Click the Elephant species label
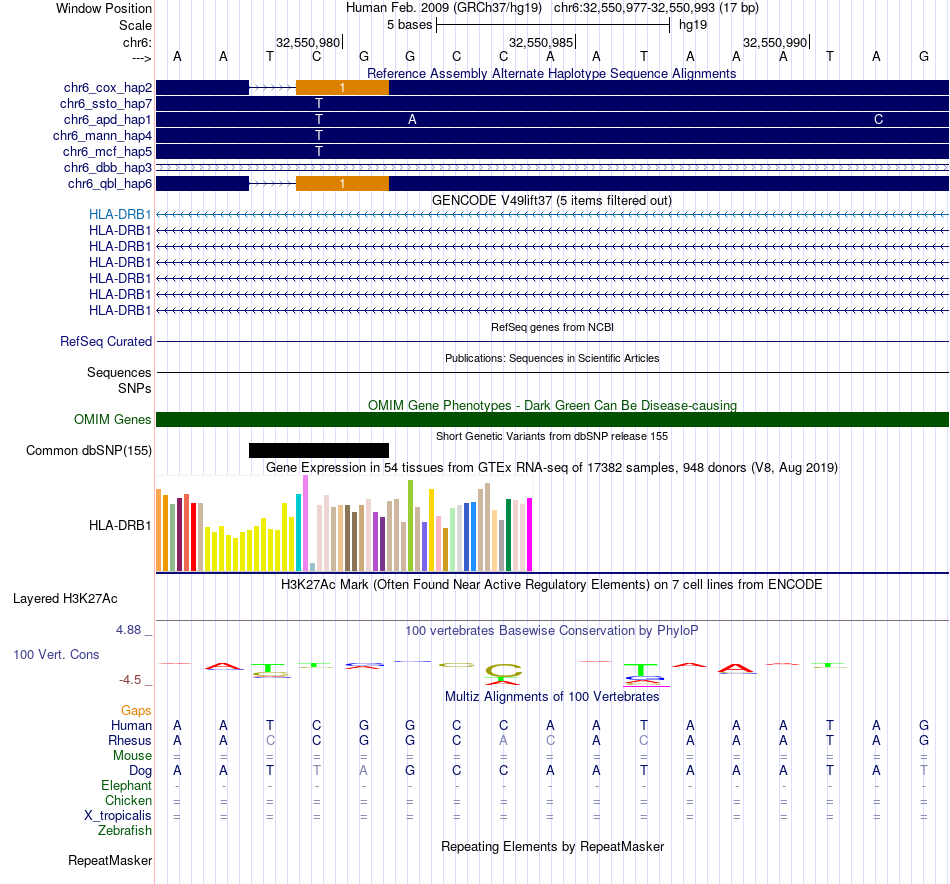This screenshot has height=884, width=950. tap(127, 786)
